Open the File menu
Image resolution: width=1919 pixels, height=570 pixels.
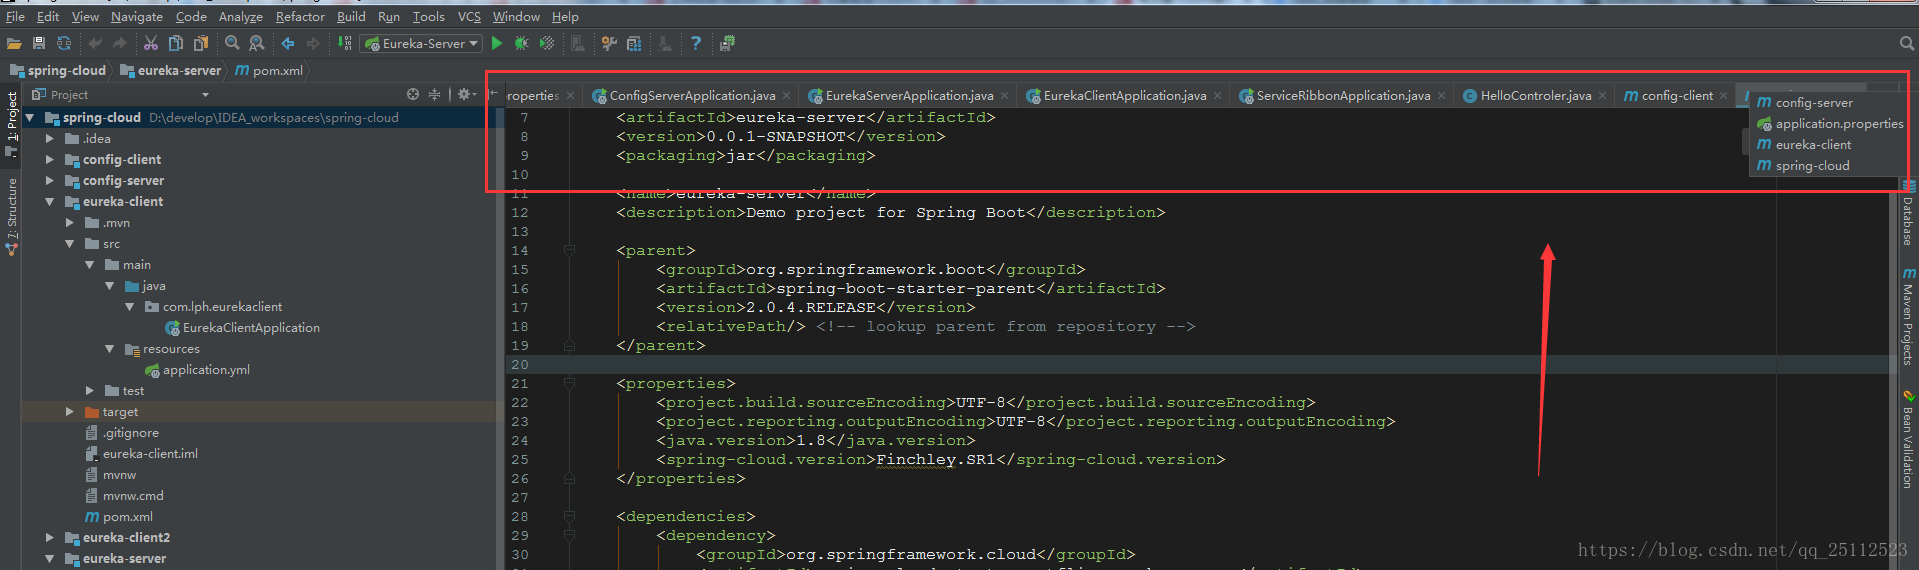[15, 16]
